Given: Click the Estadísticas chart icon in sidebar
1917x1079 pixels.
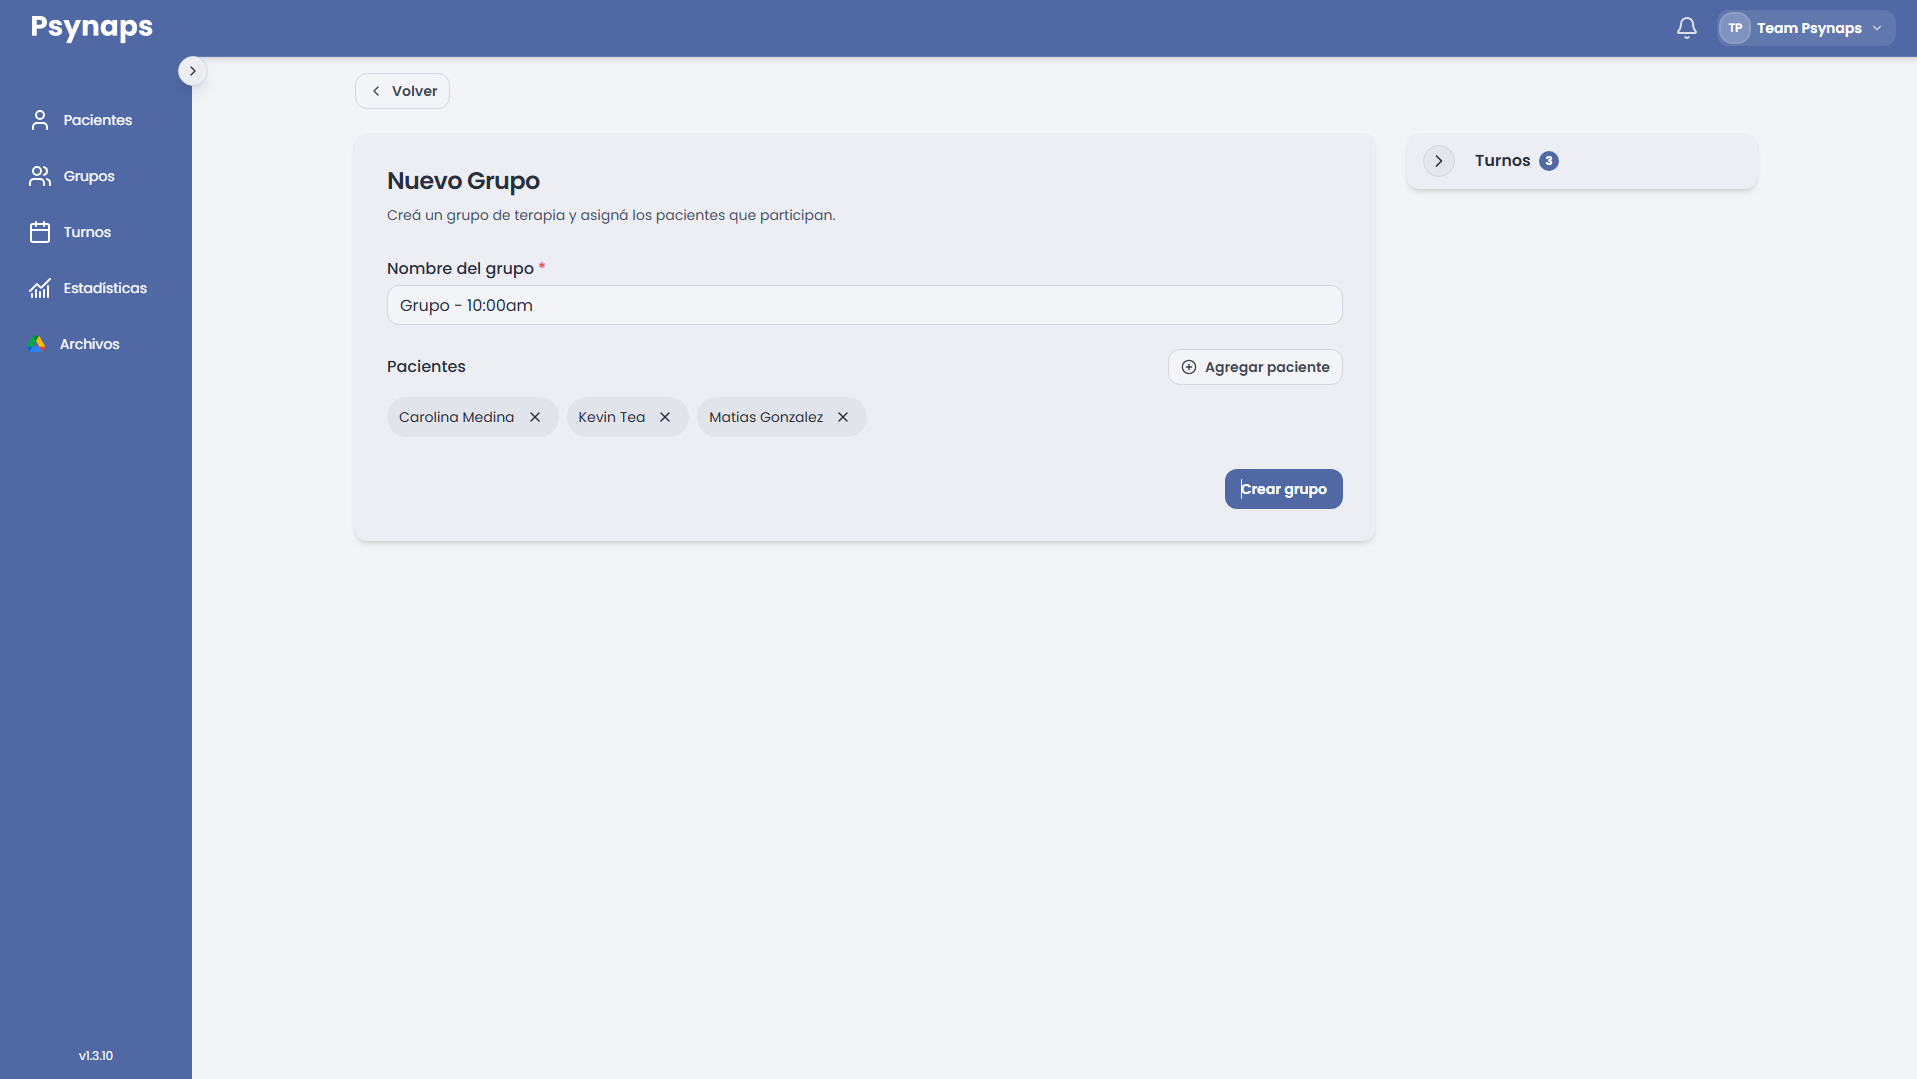Looking at the screenshot, I should [40, 288].
